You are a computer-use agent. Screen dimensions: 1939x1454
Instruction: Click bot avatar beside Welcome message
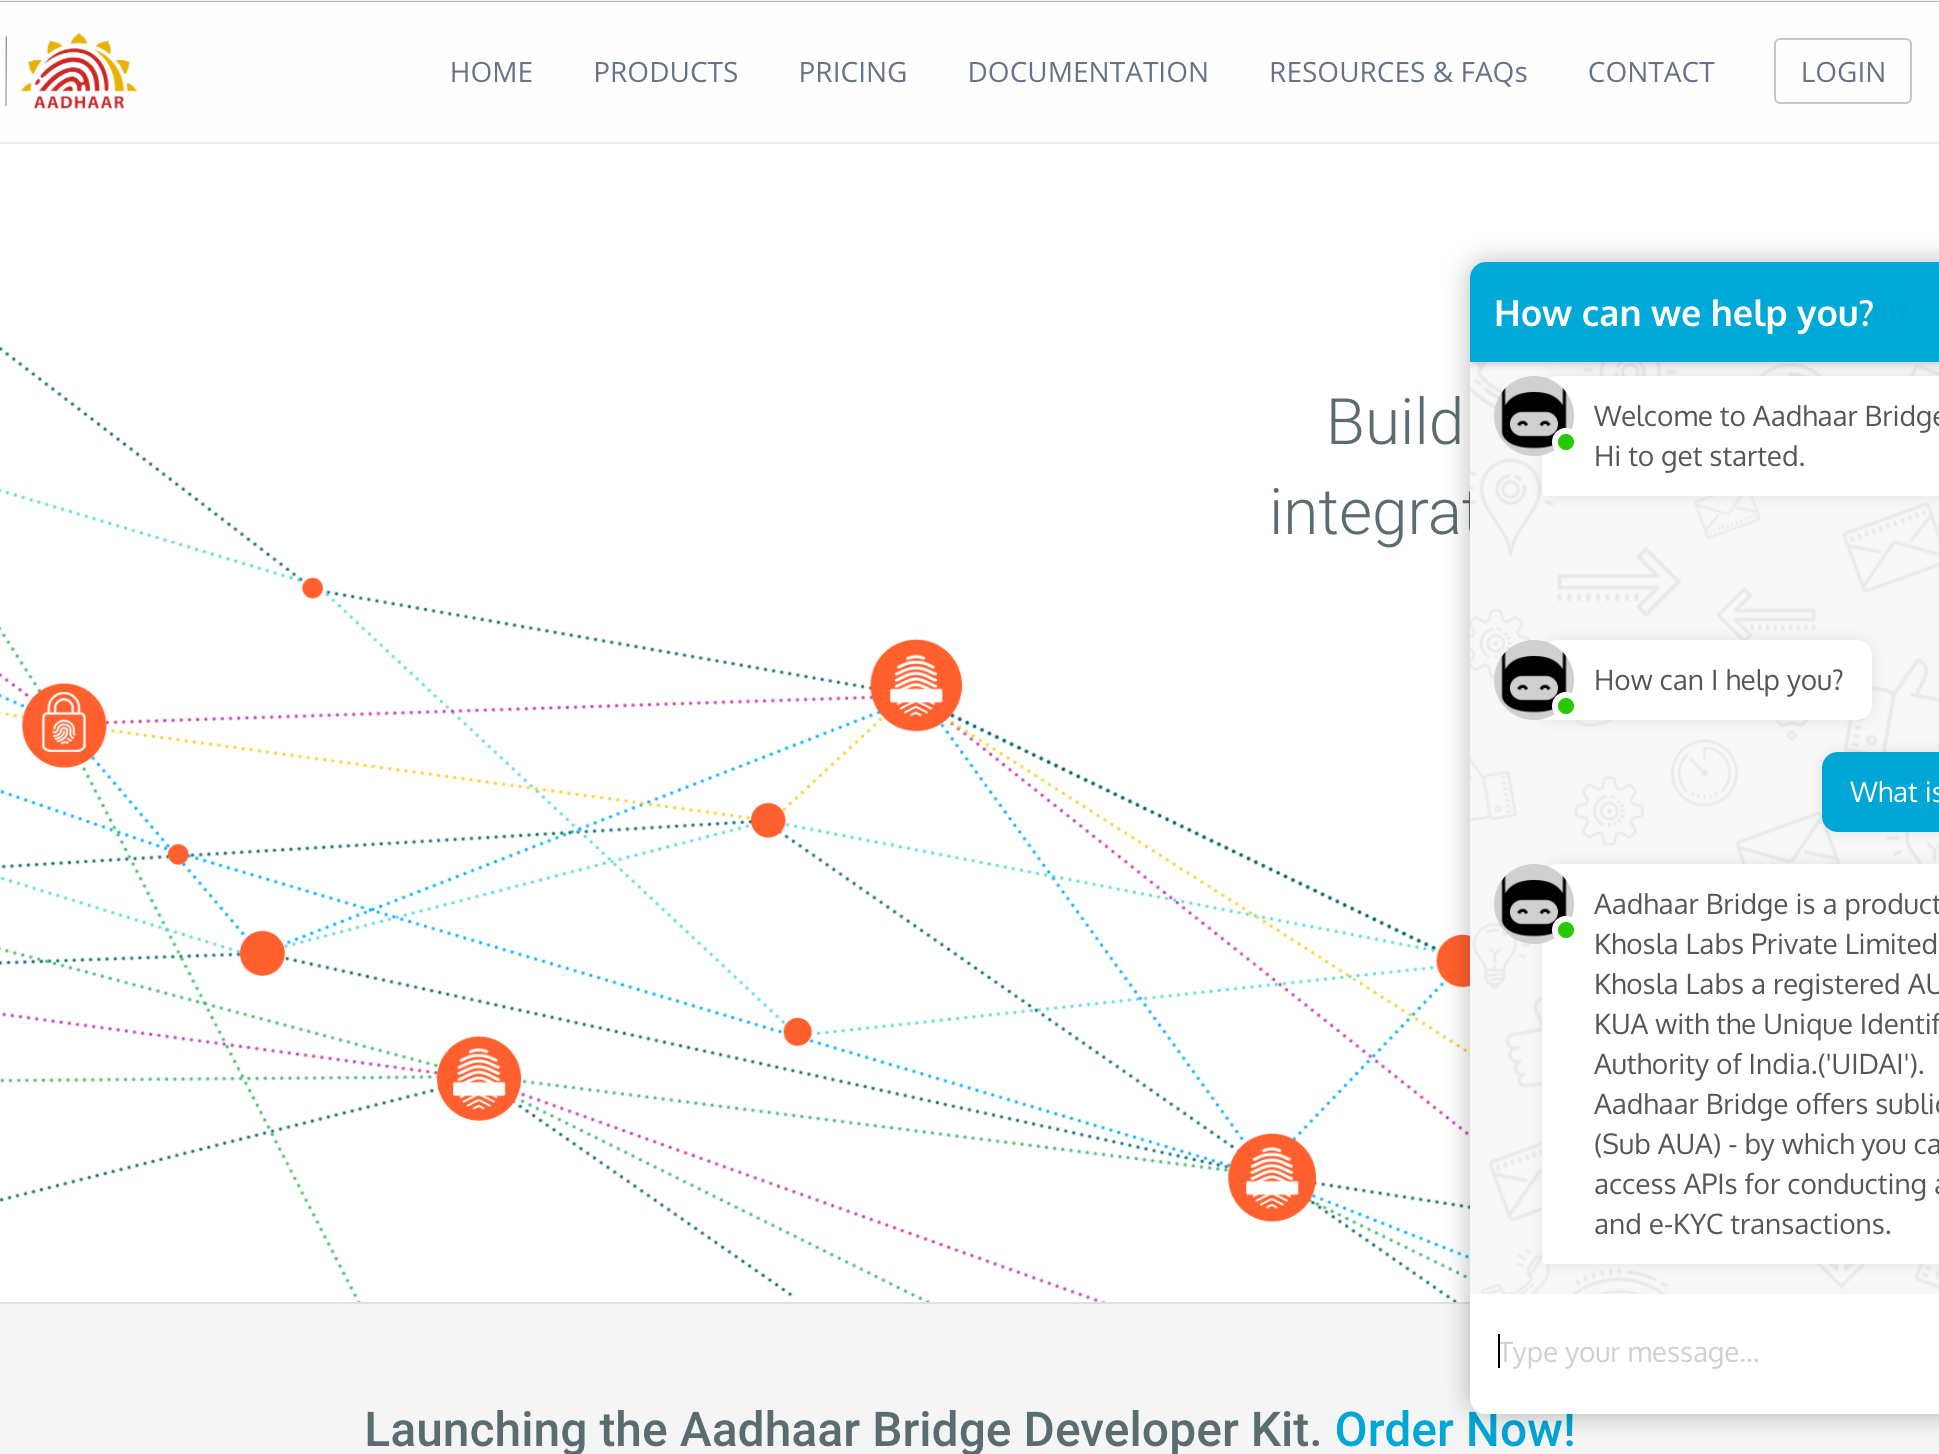coord(1534,416)
